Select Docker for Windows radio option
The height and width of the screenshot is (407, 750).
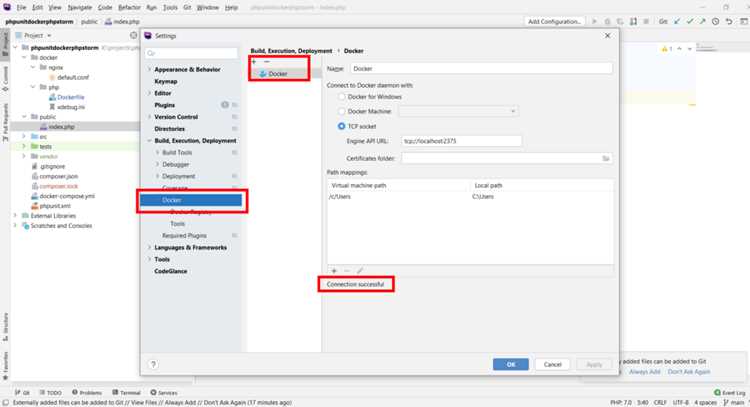pos(342,97)
